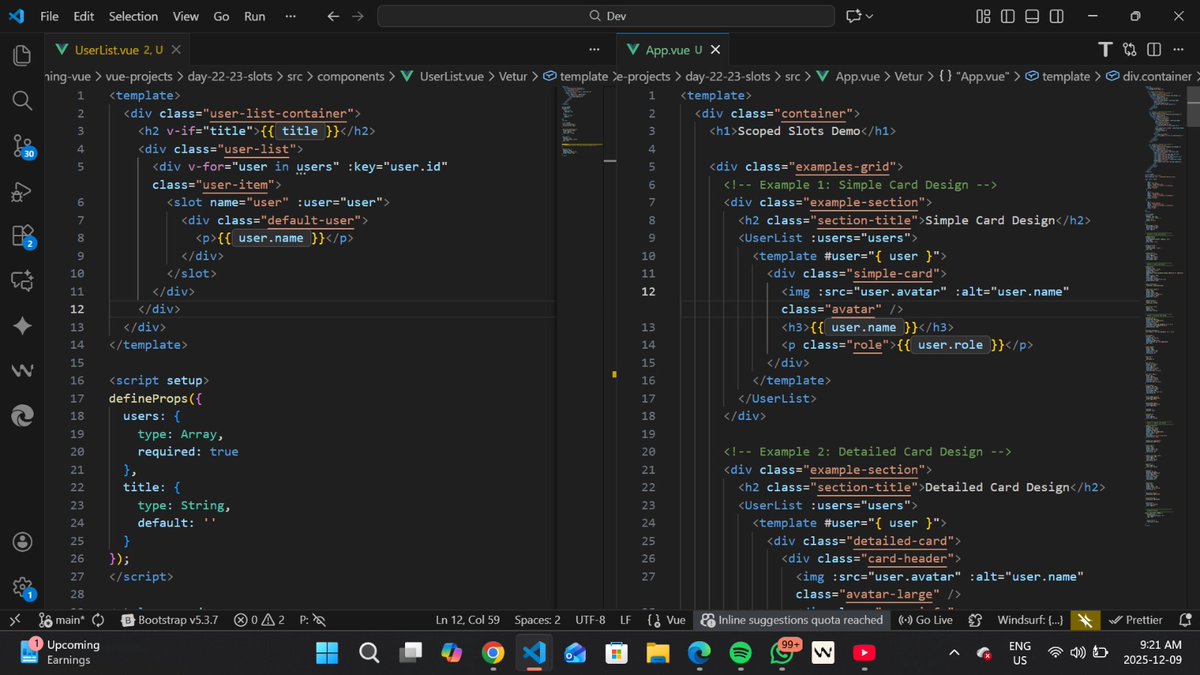1200x675 pixels.
Task: Open the Edit menu
Action: point(84,16)
